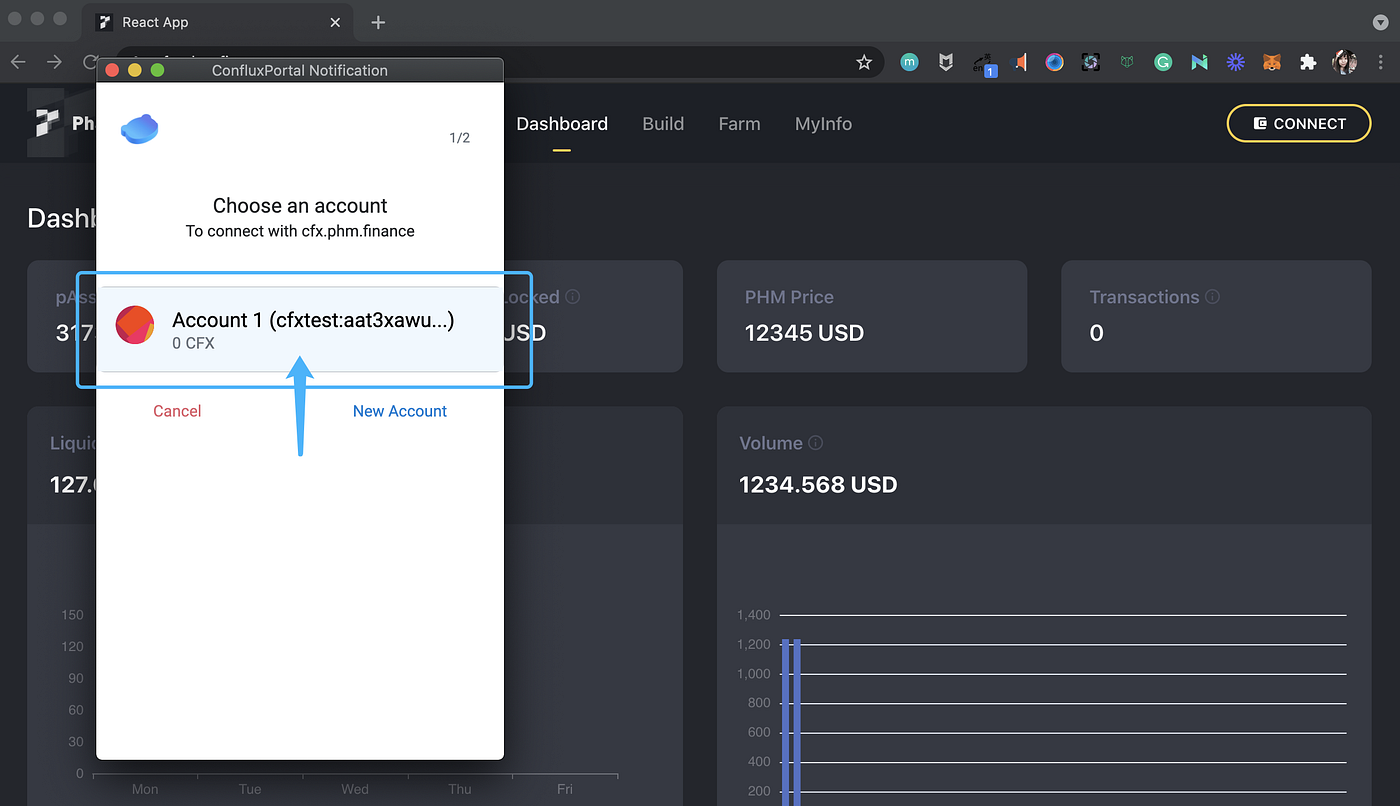Open the megaphone extension icon
Screen dimensions: 1400x806
point(1020,62)
